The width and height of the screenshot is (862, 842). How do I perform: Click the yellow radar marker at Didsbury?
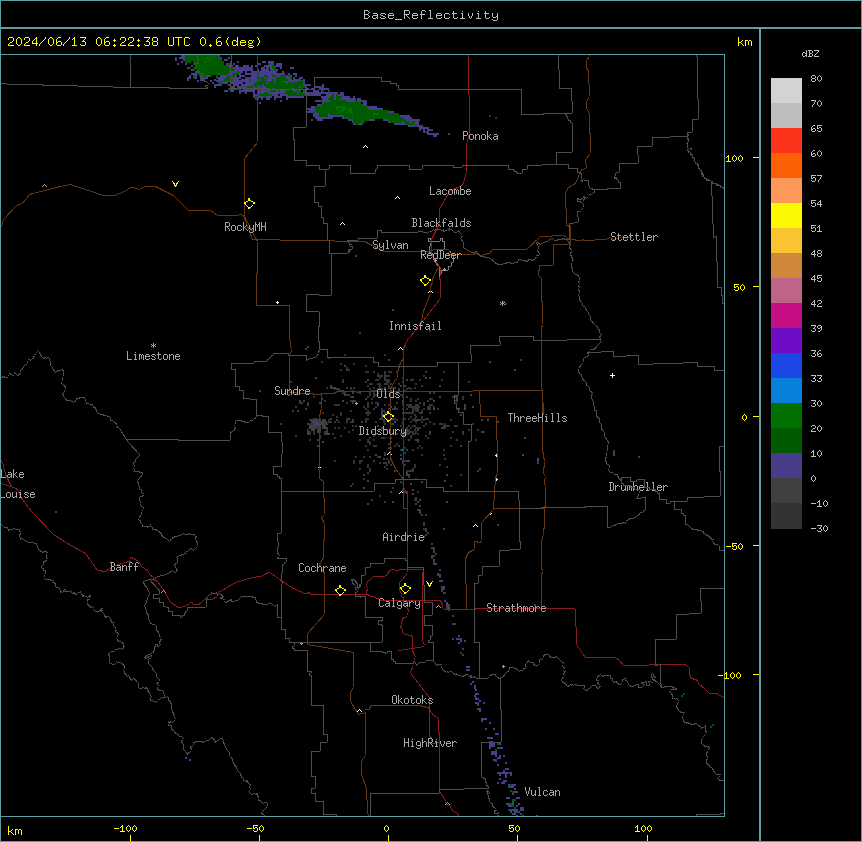click(388, 417)
